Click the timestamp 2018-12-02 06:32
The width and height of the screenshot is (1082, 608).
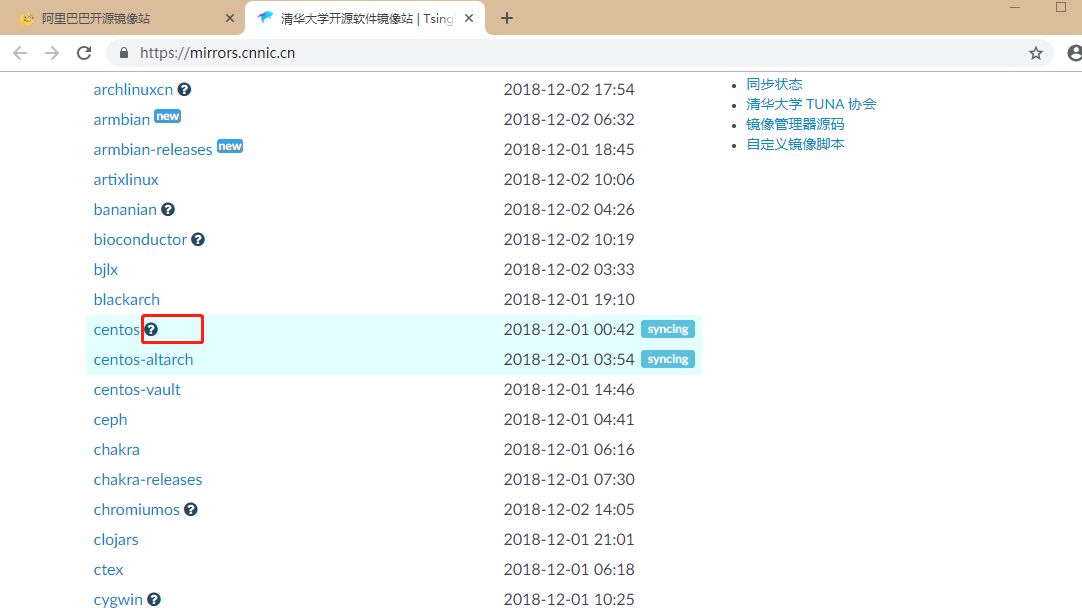pyautogui.click(x=569, y=119)
